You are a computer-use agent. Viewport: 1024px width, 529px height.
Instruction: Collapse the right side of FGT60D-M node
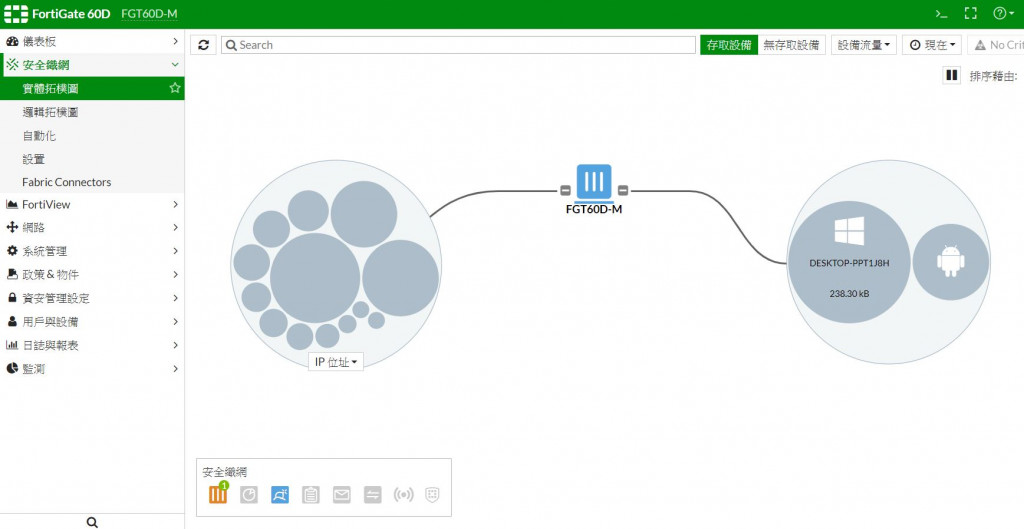(x=622, y=191)
